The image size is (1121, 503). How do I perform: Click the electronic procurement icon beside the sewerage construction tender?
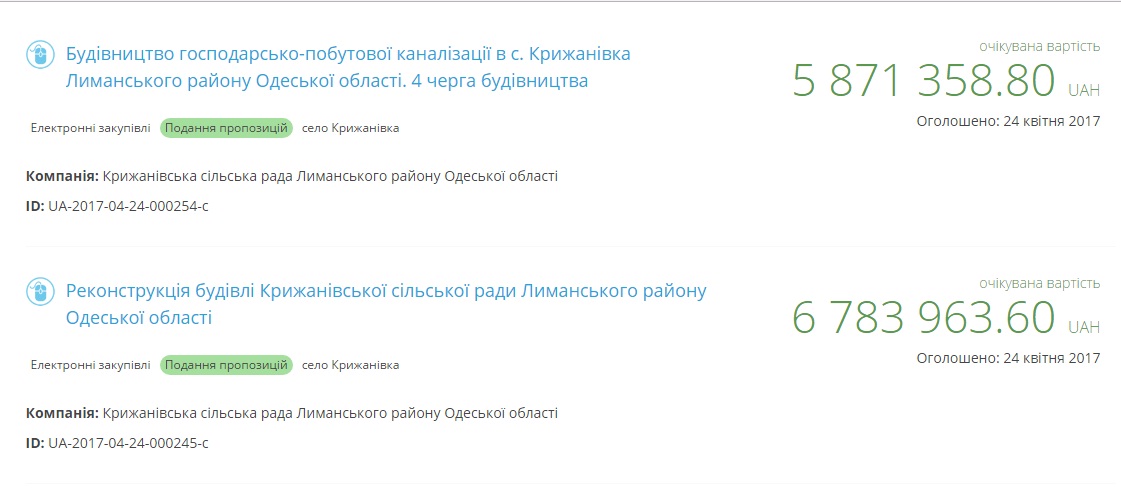click(x=38, y=54)
